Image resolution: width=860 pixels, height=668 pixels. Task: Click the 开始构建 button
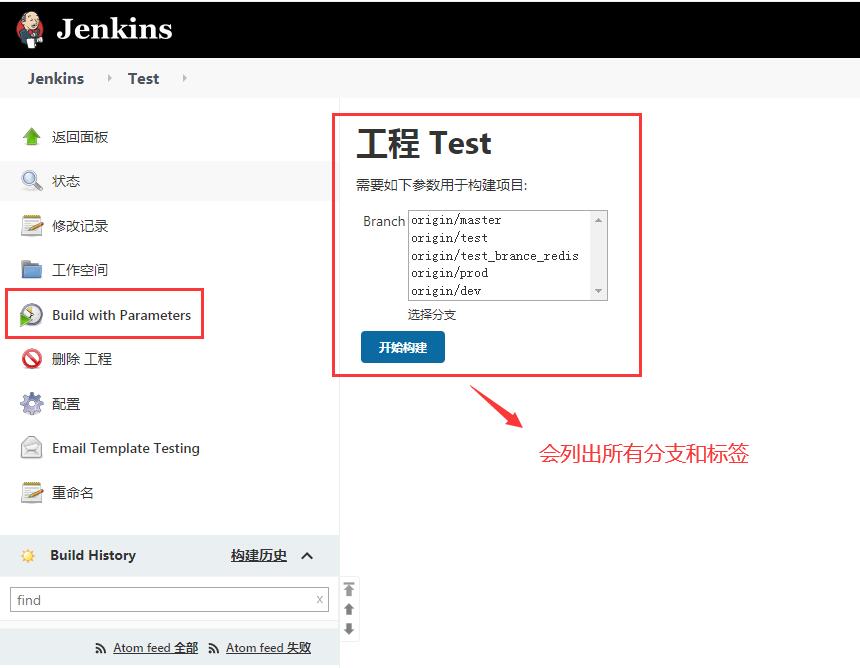tap(403, 347)
